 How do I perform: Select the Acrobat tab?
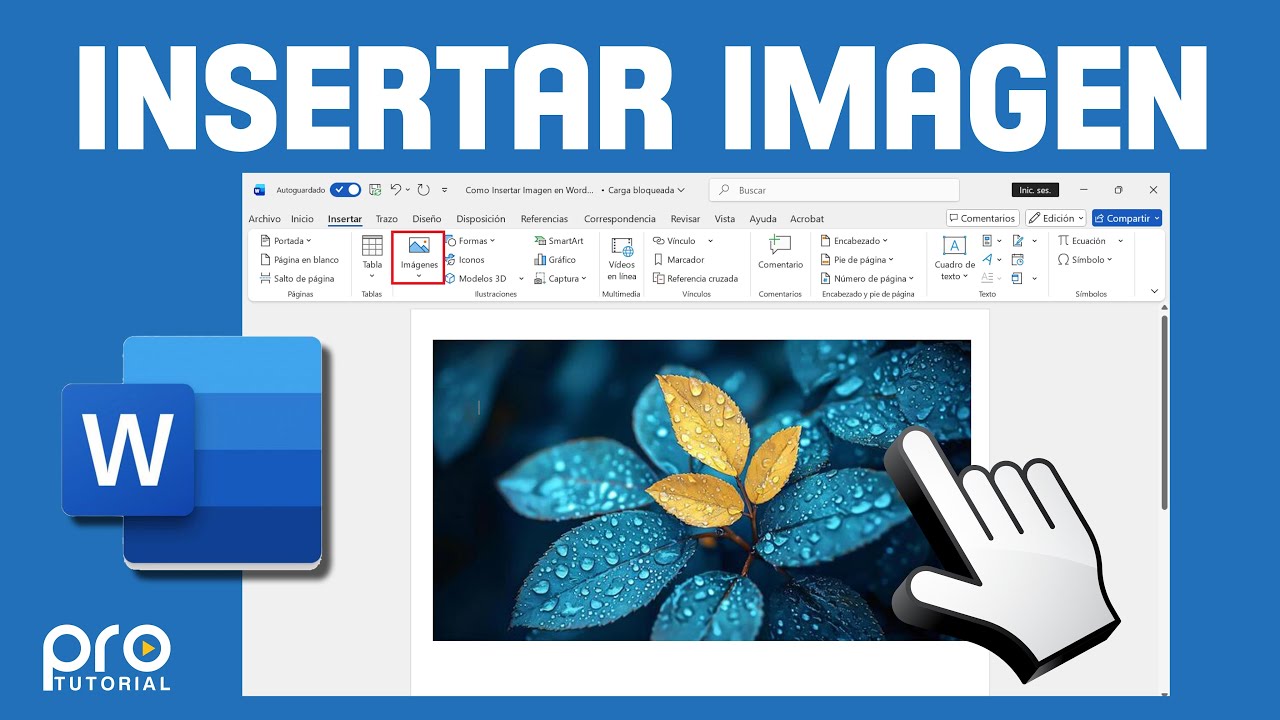(x=807, y=219)
